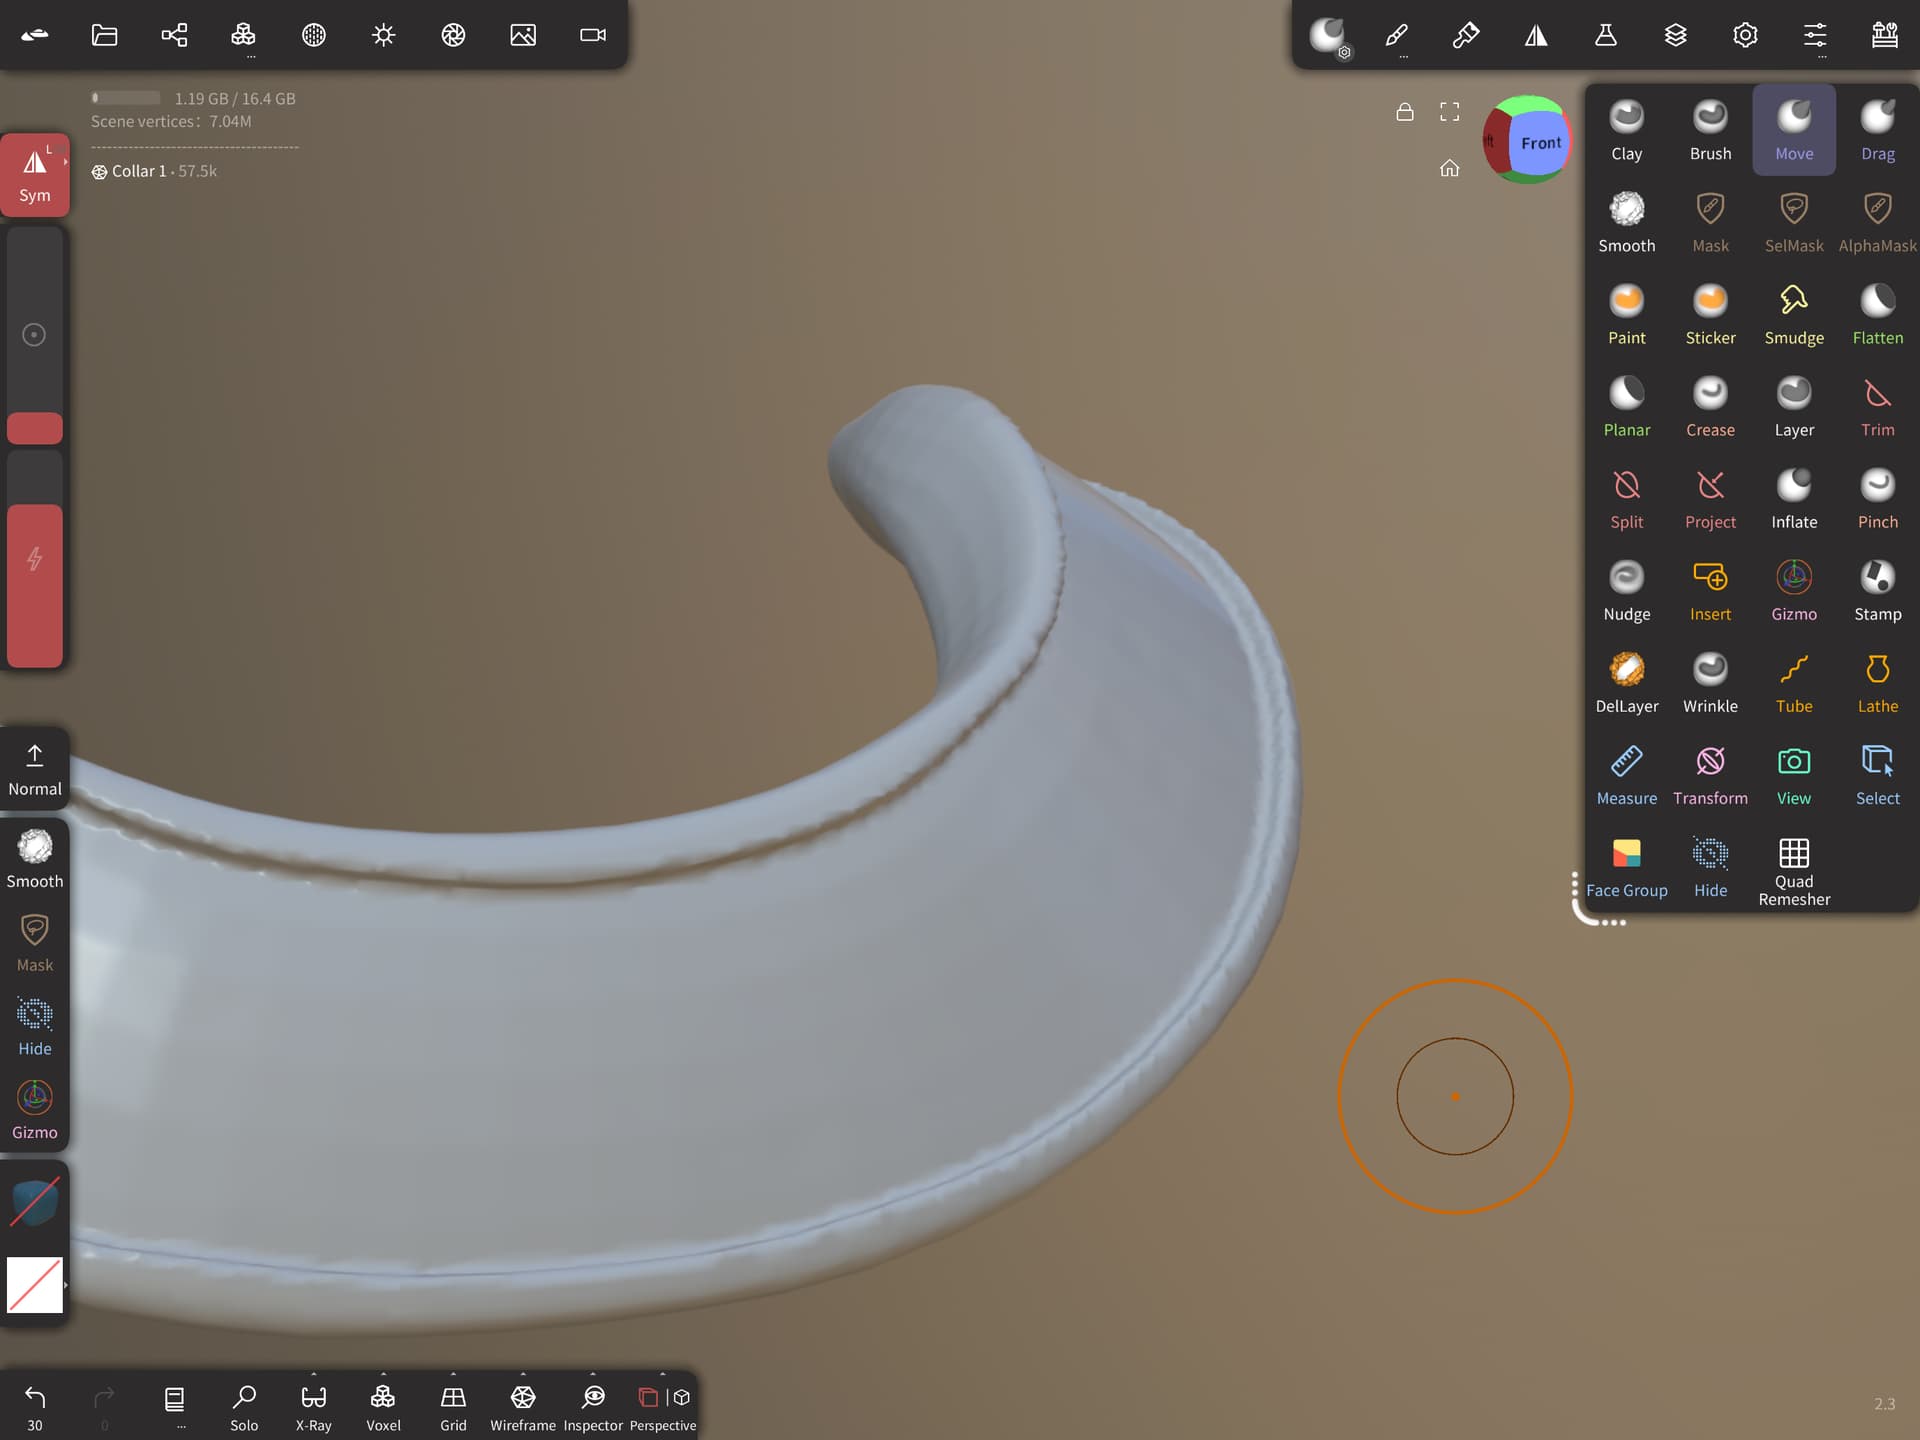Click the white color swatch

pos(35,1285)
